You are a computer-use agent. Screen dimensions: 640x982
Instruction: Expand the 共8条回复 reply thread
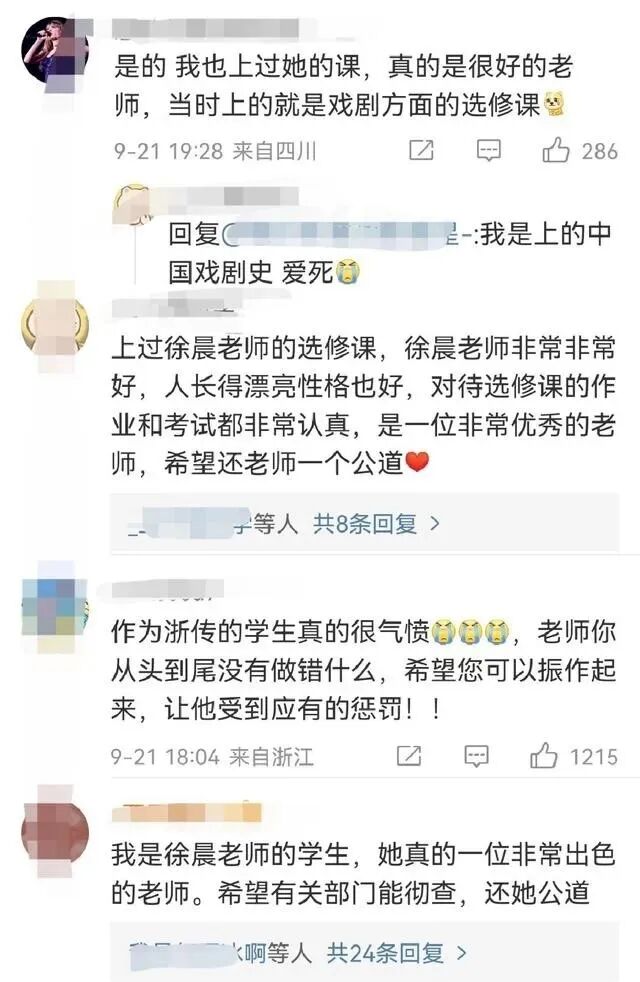[364, 524]
